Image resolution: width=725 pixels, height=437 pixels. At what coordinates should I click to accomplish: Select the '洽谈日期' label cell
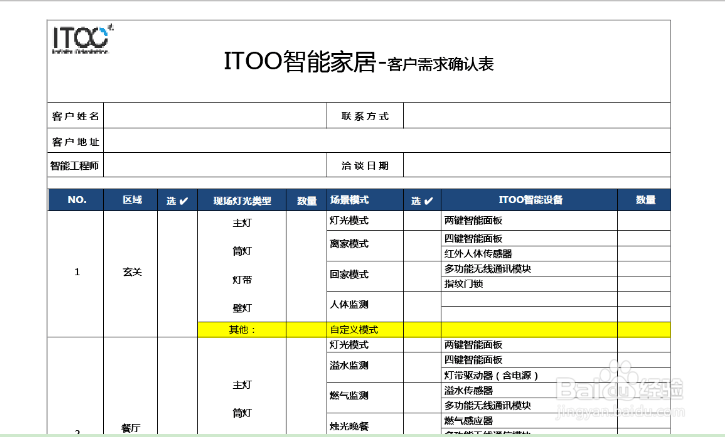(x=365, y=165)
